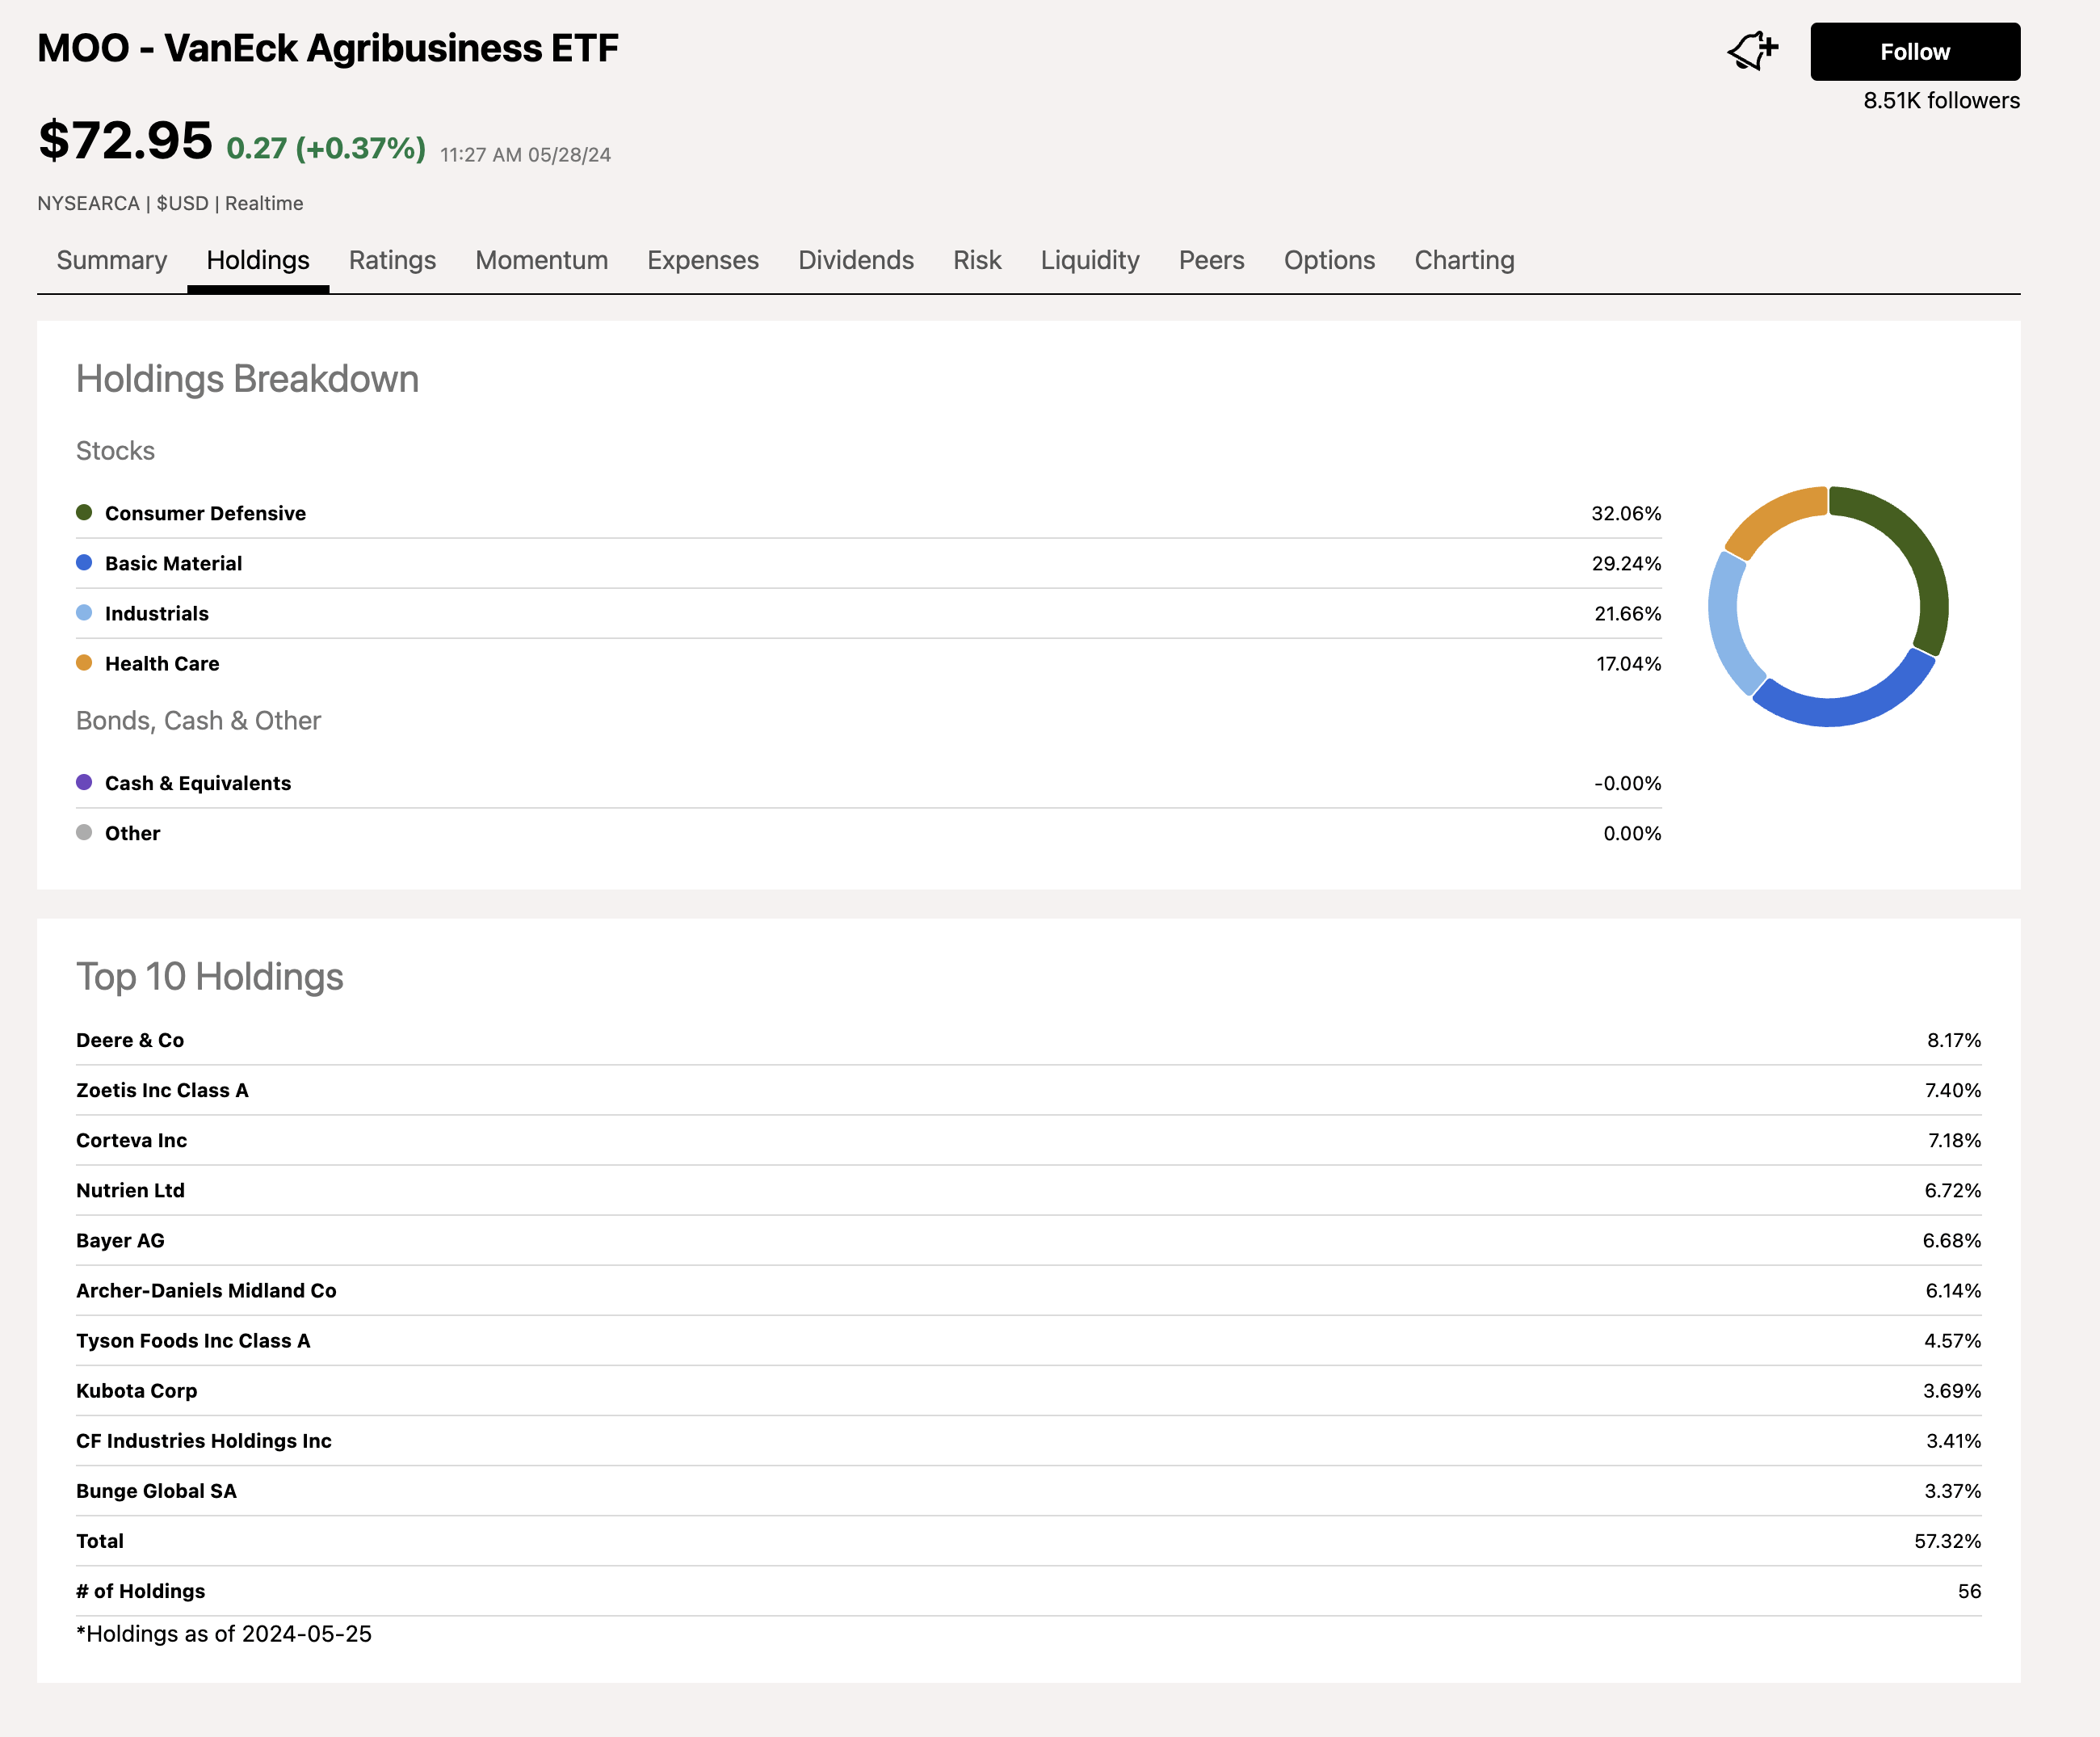Image resolution: width=2100 pixels, height=1737 pixels.
Task: Click the bell alert icon
Action: pos(1752,51)
